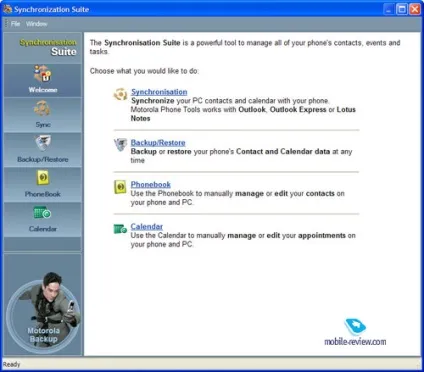Click the green icon beside Calendar link

coord(120,229)
